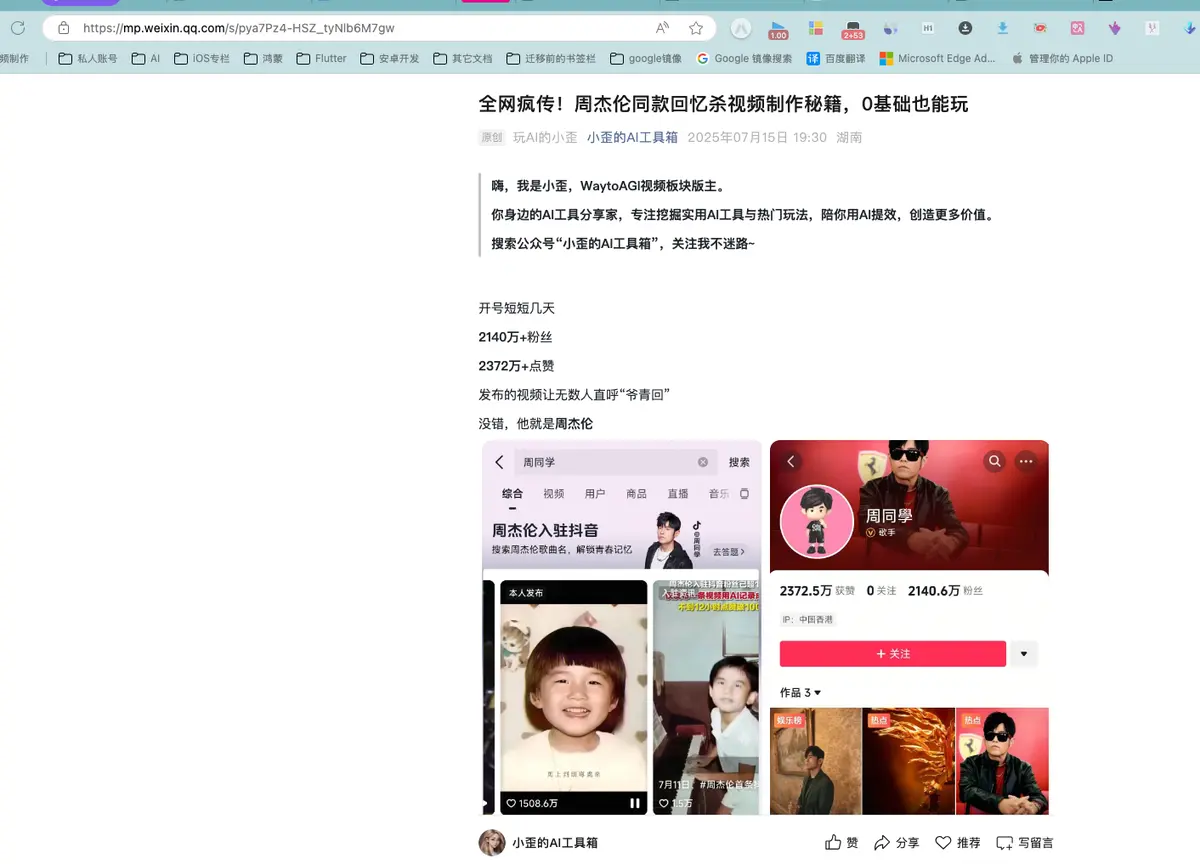Open the 迁移前的书签栏 bookmark folder
1200x864 pixels.
pyautogui.click(x=551, y=59)
